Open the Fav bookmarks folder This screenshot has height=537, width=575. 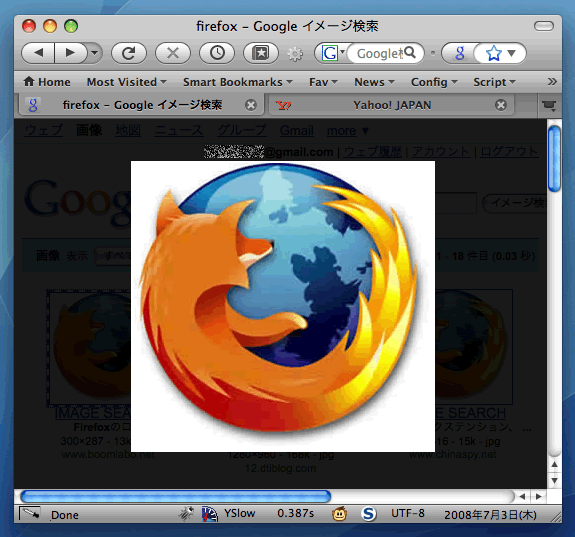(x=323, y=82)
